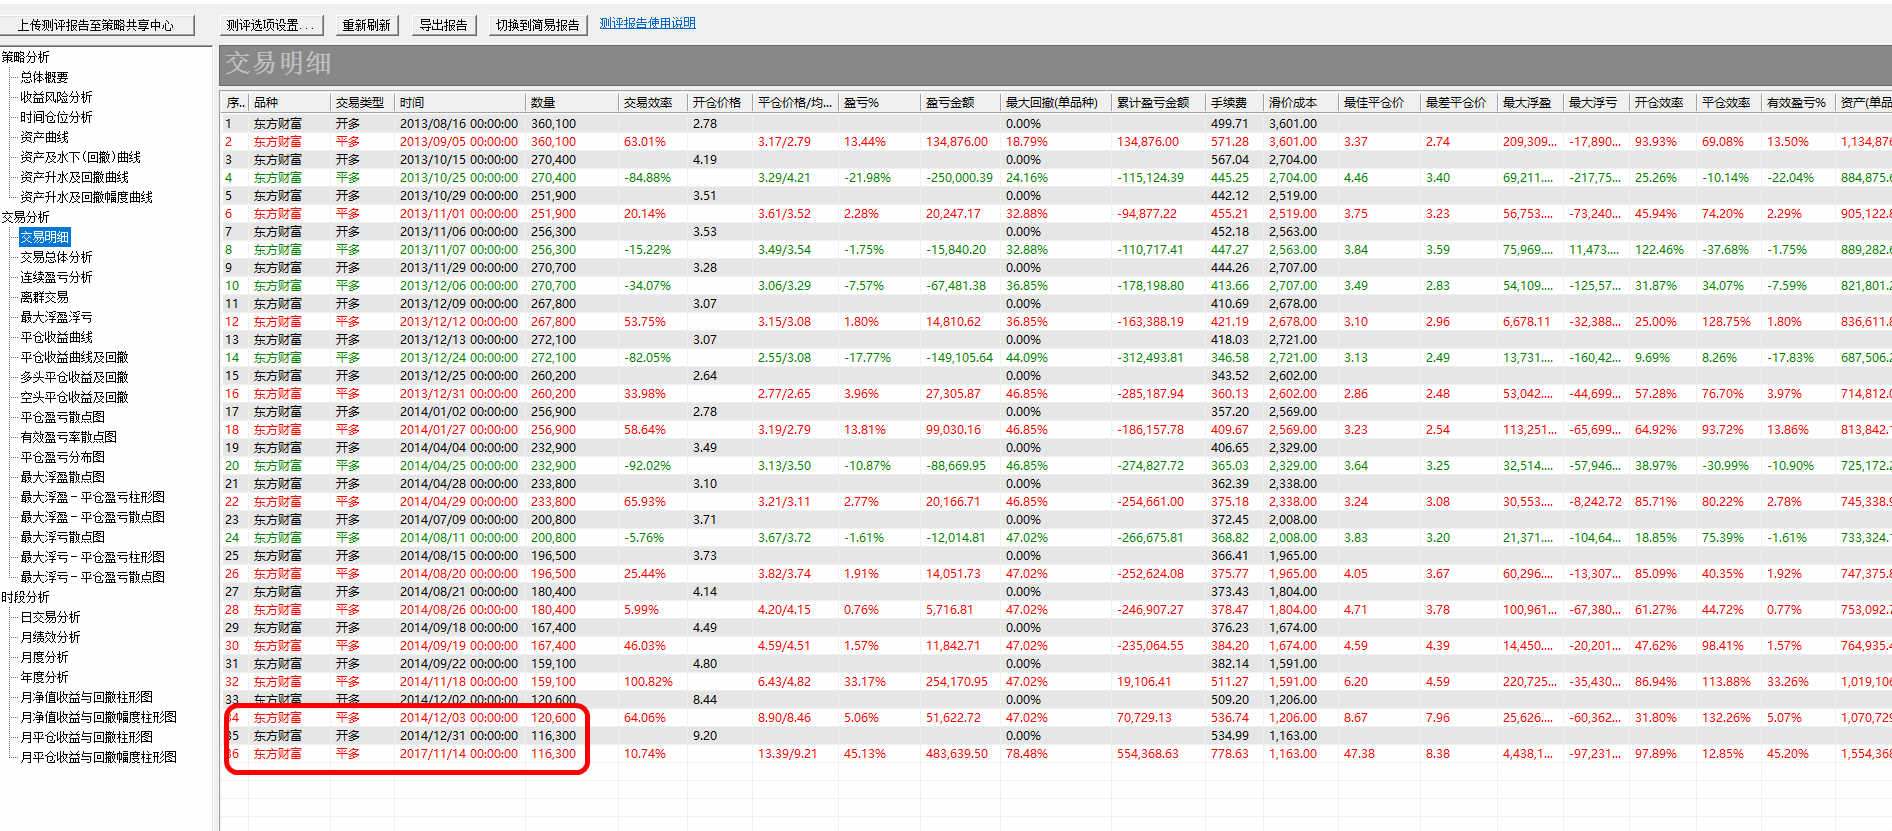Screen dimensions: 1892x831
Task: Select 离群交易 from the sidebar
Action: point(45,297)
